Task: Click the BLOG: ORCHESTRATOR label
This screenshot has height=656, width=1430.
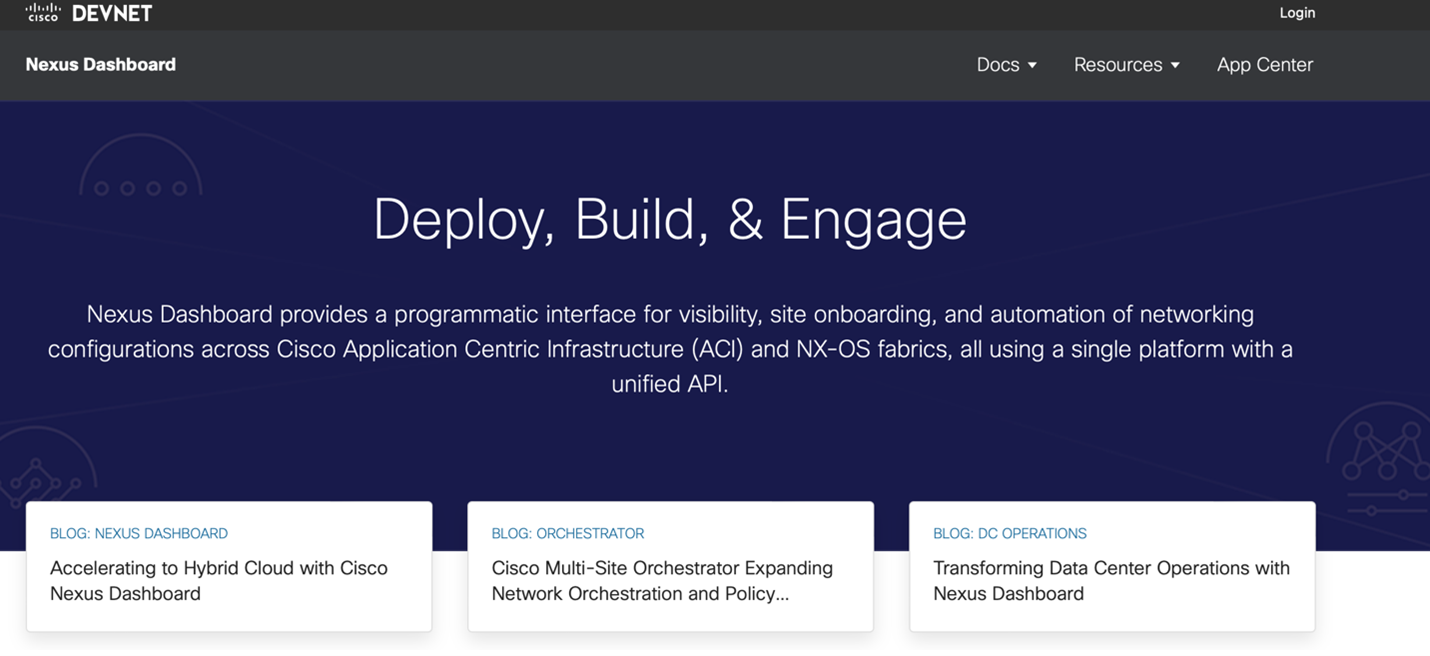Action: (567, 534)
